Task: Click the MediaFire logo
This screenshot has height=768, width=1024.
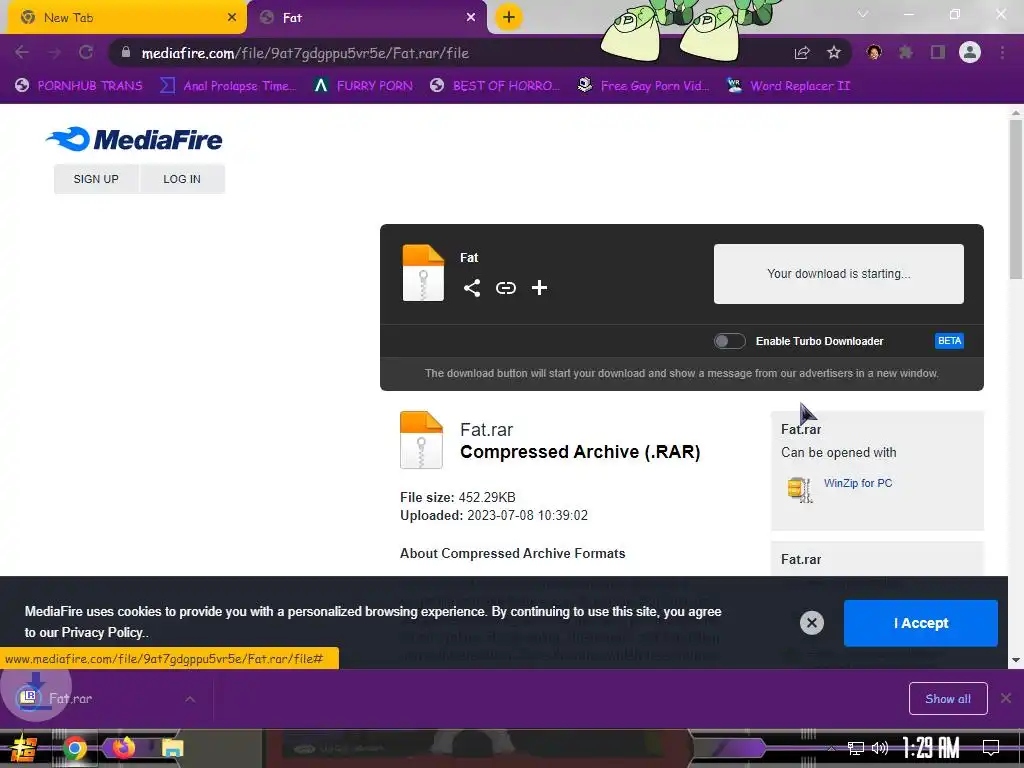Action: [x=135, y=139]
